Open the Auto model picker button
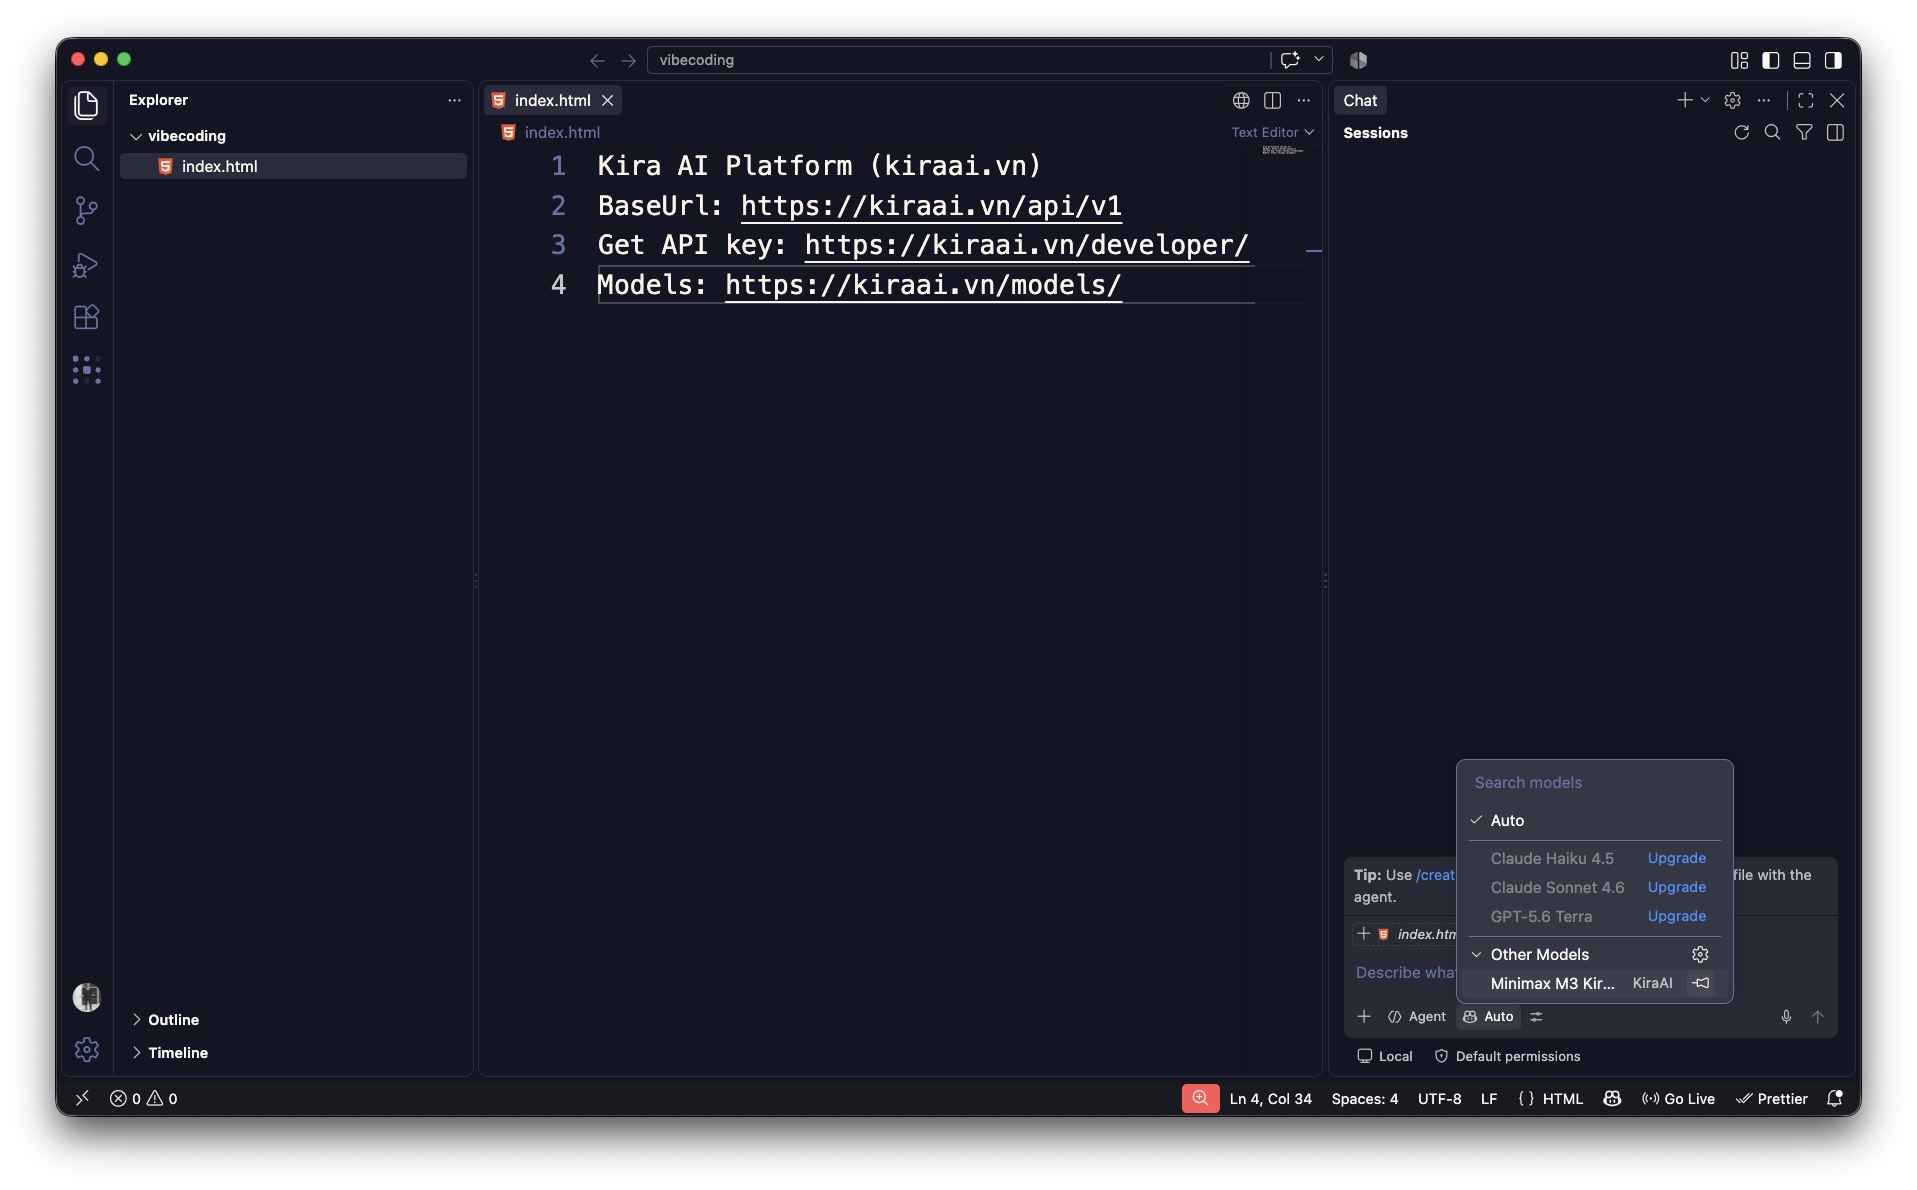 pyautogui.click(x=1487, y=1017)
